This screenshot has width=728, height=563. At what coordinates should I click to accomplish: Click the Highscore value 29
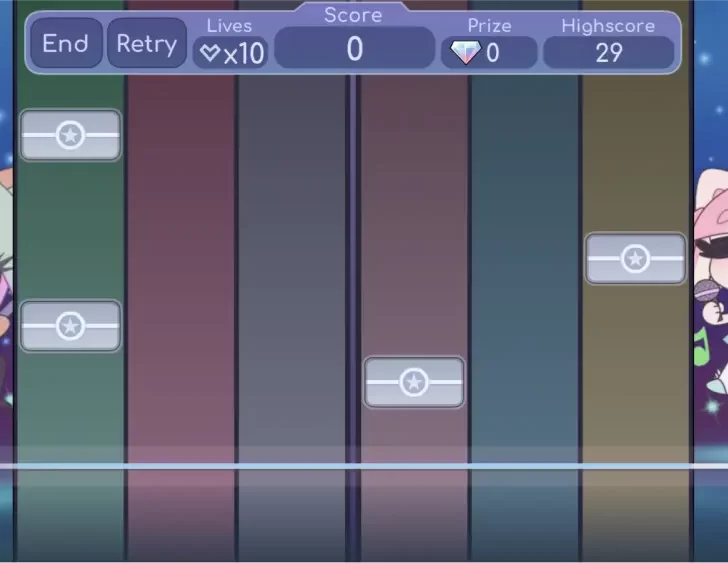point(608,53)
